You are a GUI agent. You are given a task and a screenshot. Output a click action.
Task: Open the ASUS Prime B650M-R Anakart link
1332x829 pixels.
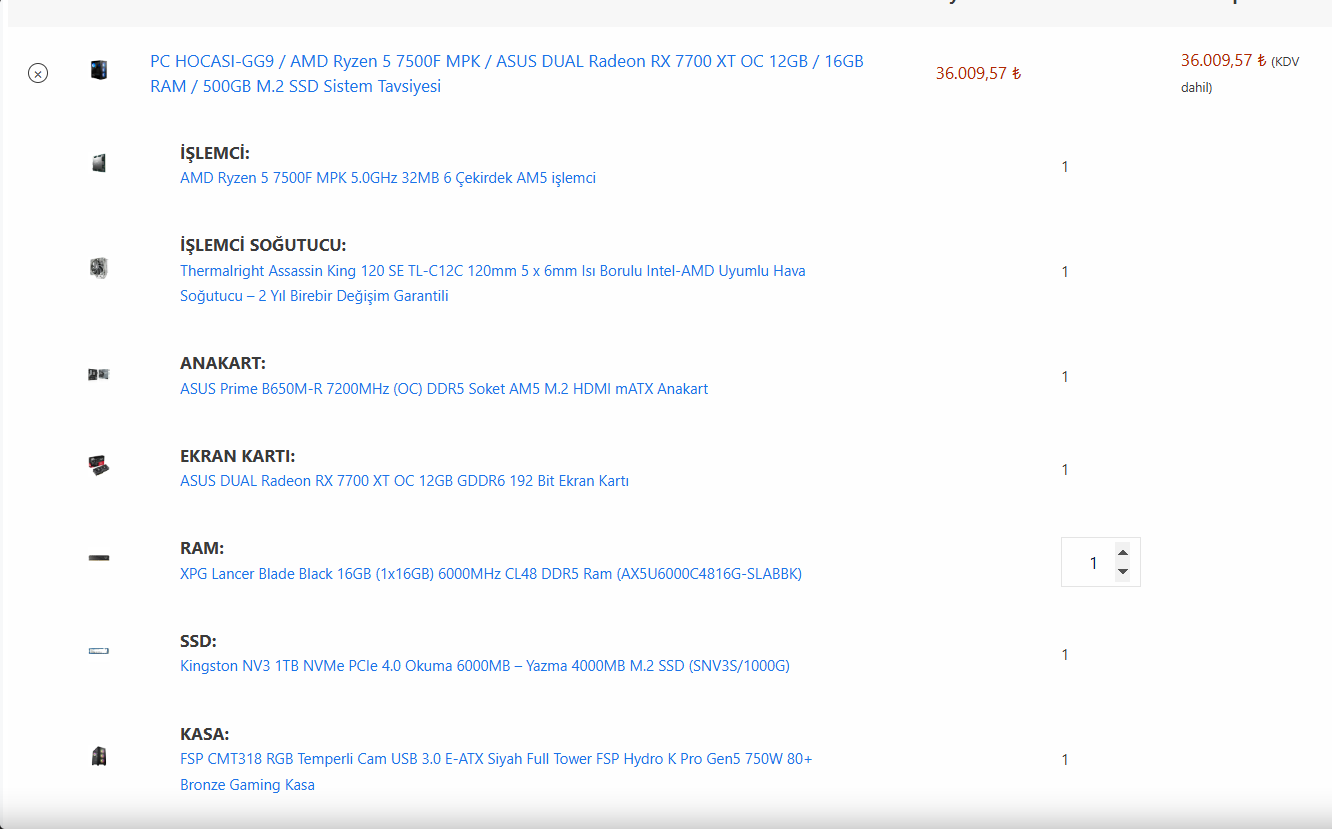pos(444,389)
